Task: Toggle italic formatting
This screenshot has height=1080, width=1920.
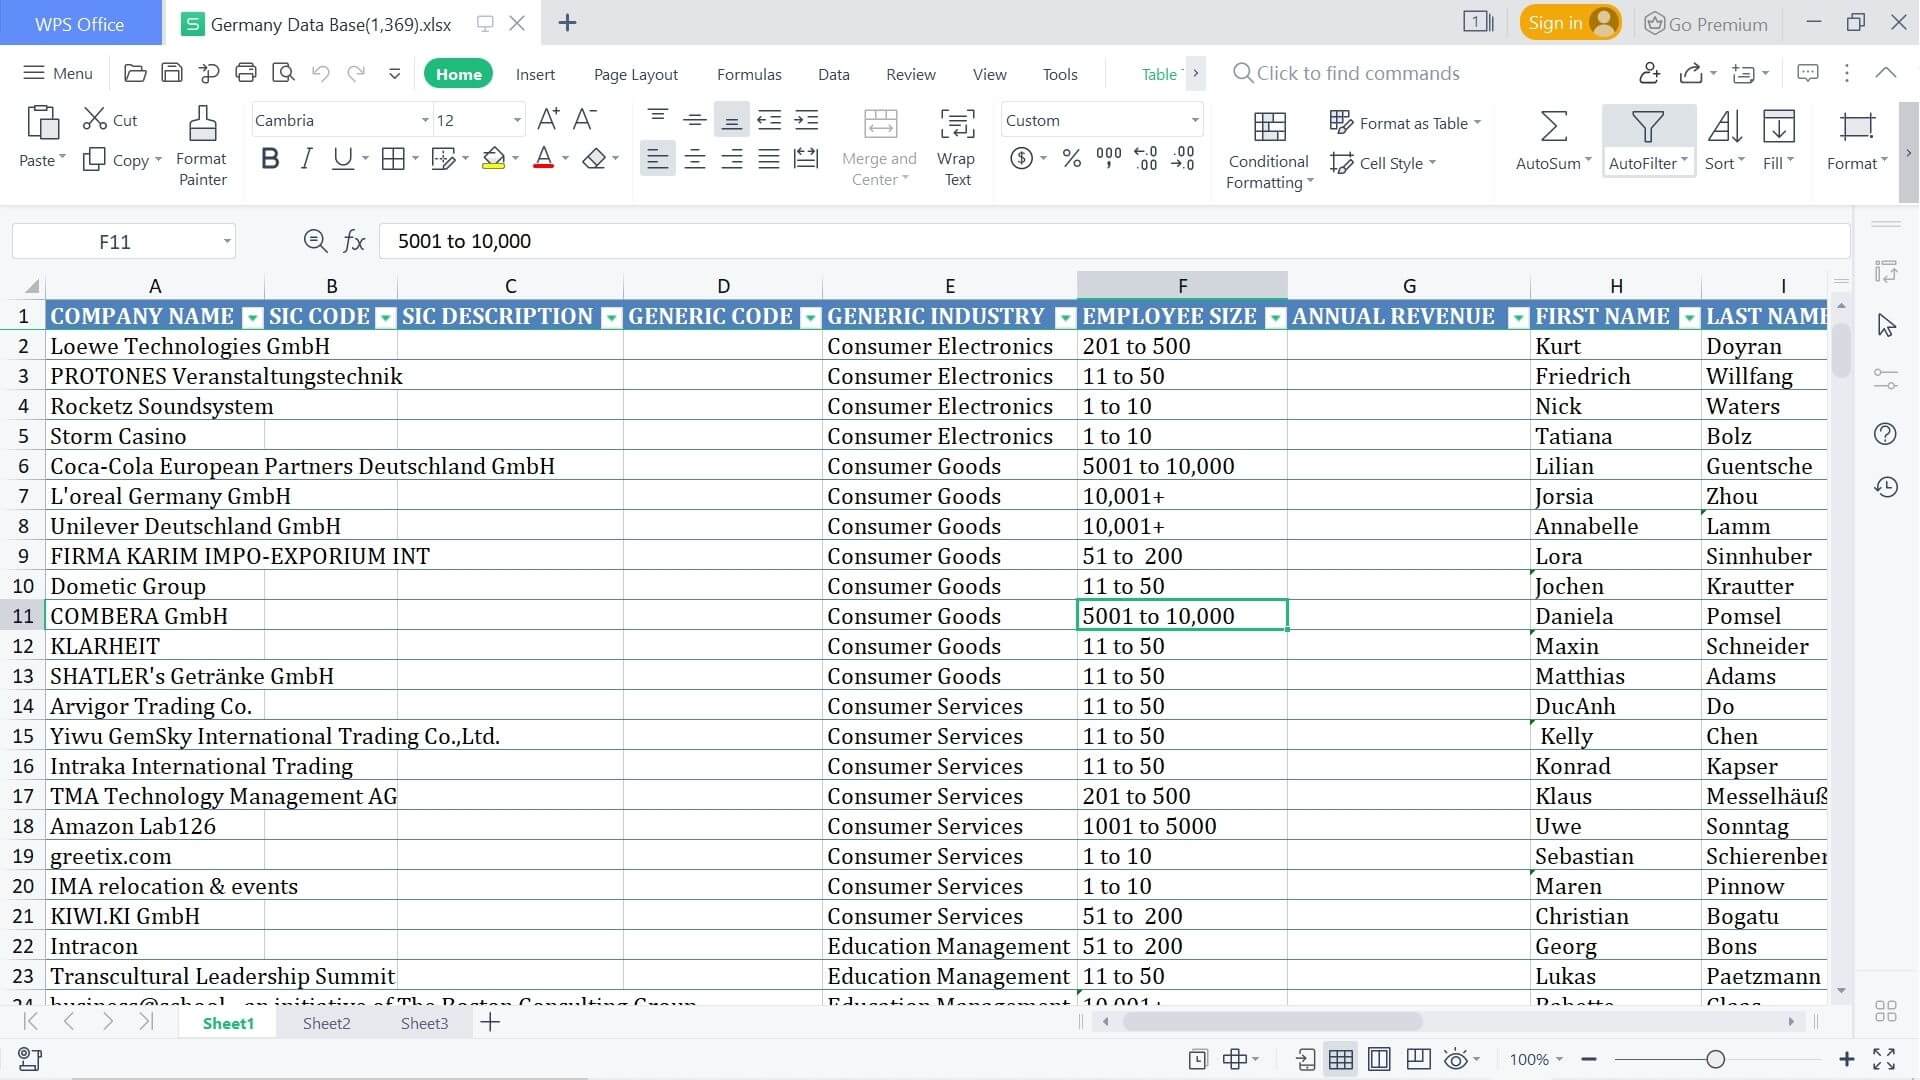Action: (x=306, y=158)
